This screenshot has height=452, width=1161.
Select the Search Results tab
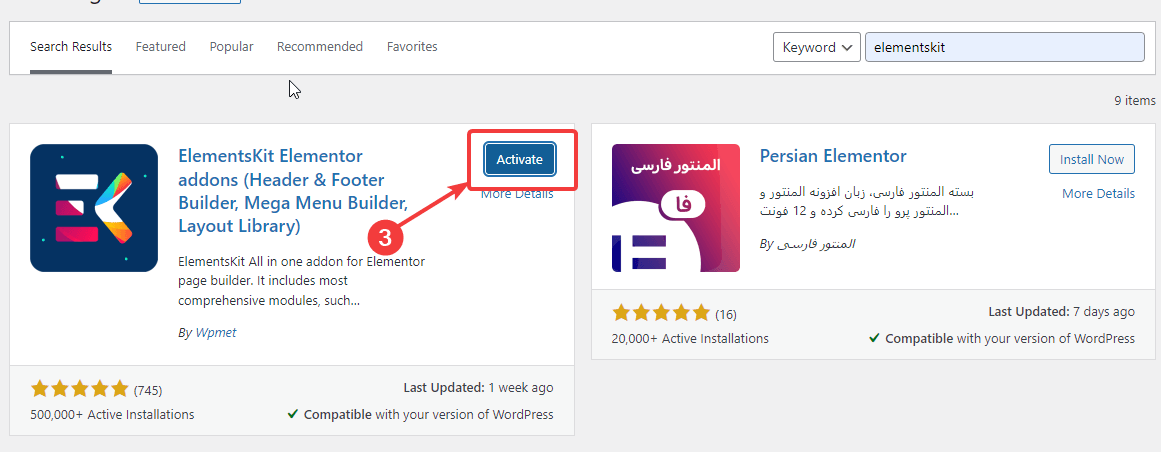pyautogui.click(x=71, y=47)
